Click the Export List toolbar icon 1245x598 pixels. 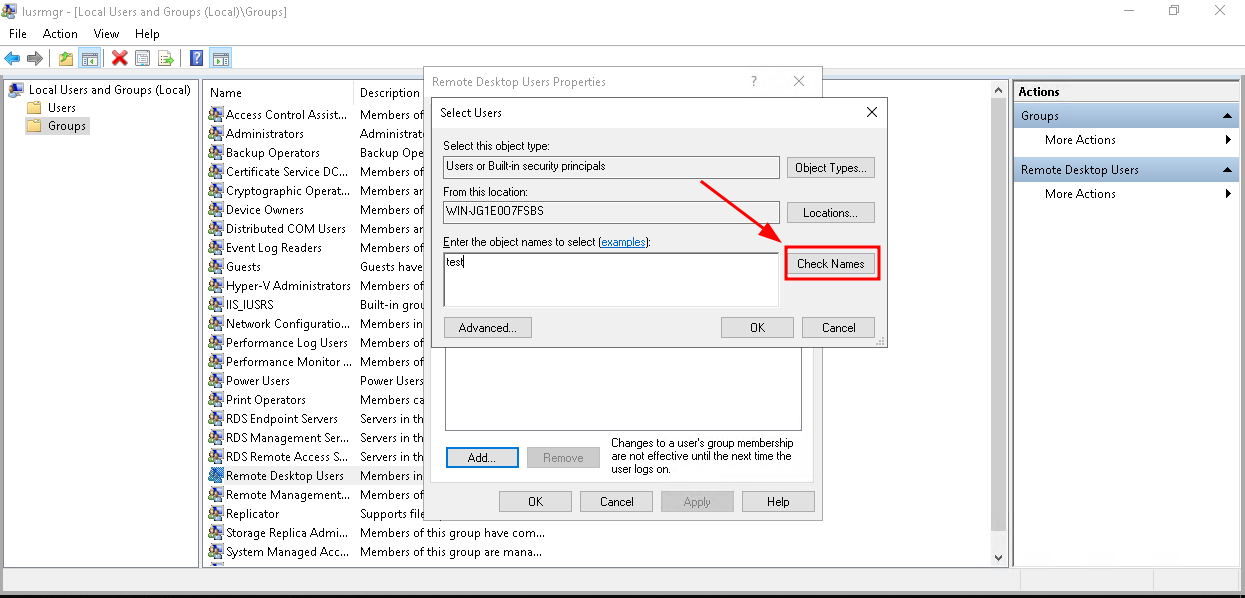166,58
